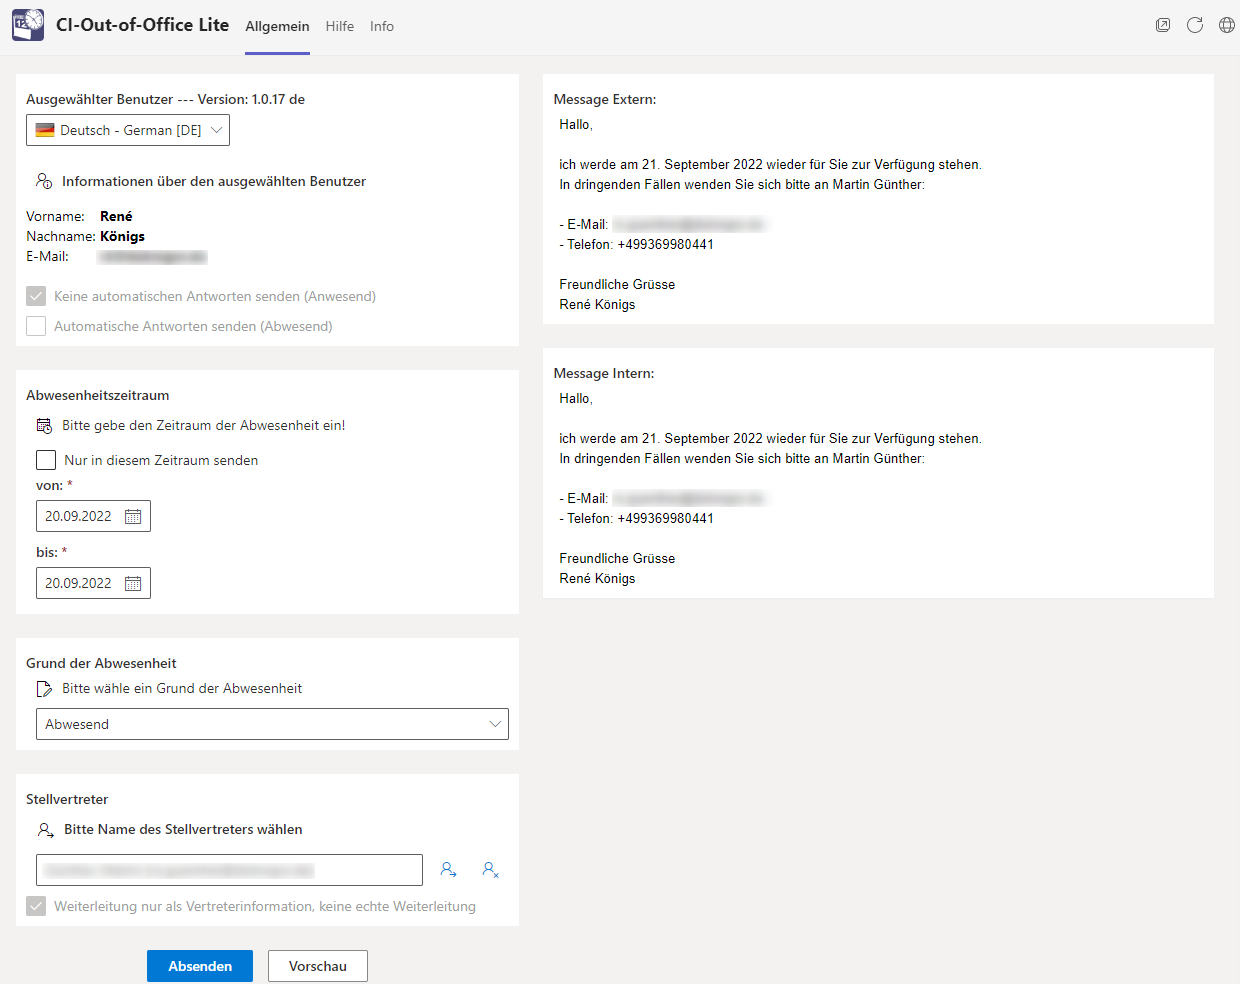Toggle 'Weiterleitung nur als Vertreterinformation' checkbox
1240x984 pixels.
[x=36, y=906]
